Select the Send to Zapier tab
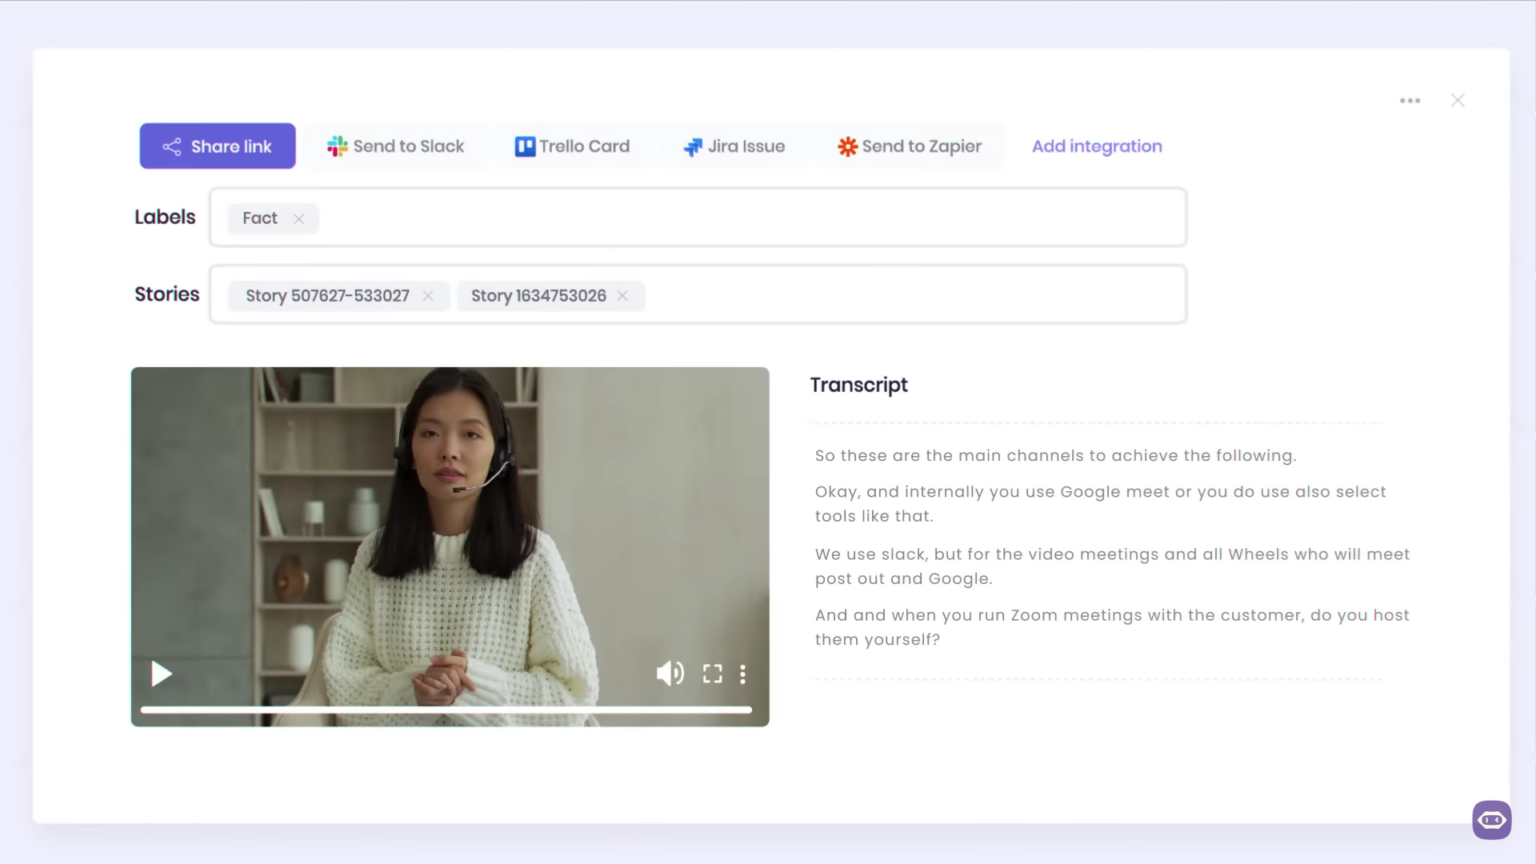 909,146
